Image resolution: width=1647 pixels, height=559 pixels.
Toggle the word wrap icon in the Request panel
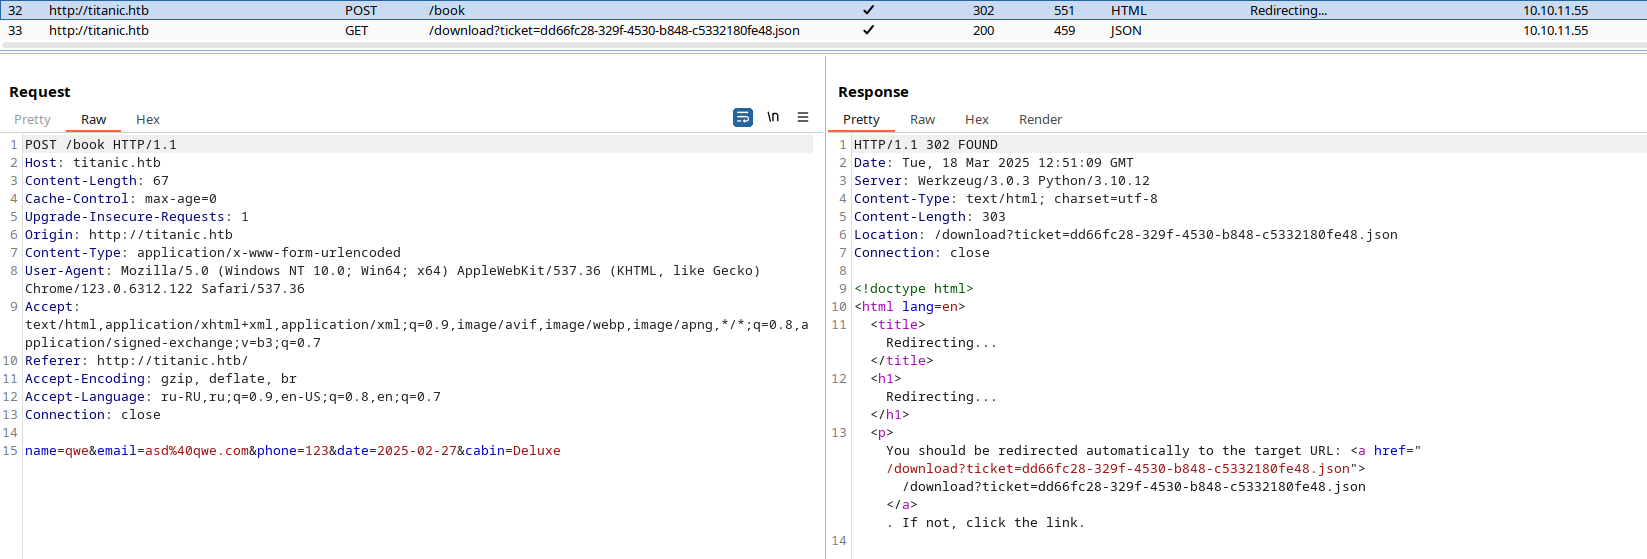coord(743,118)
